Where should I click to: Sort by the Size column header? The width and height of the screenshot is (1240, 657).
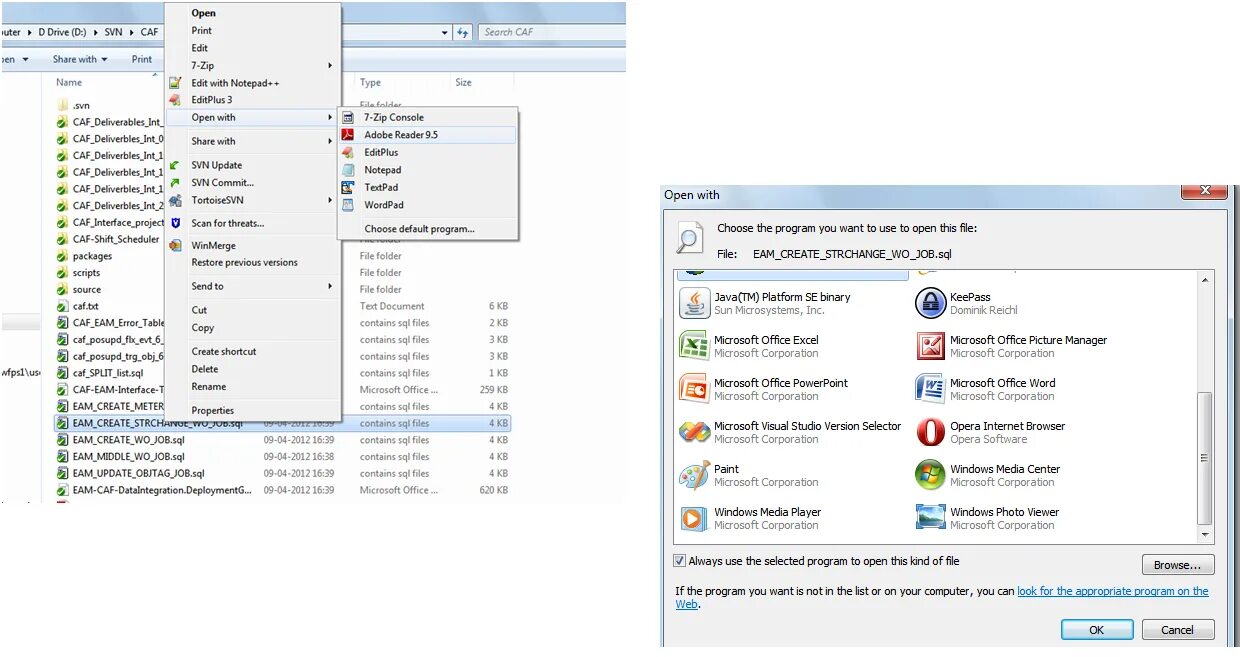pos(464,83)
